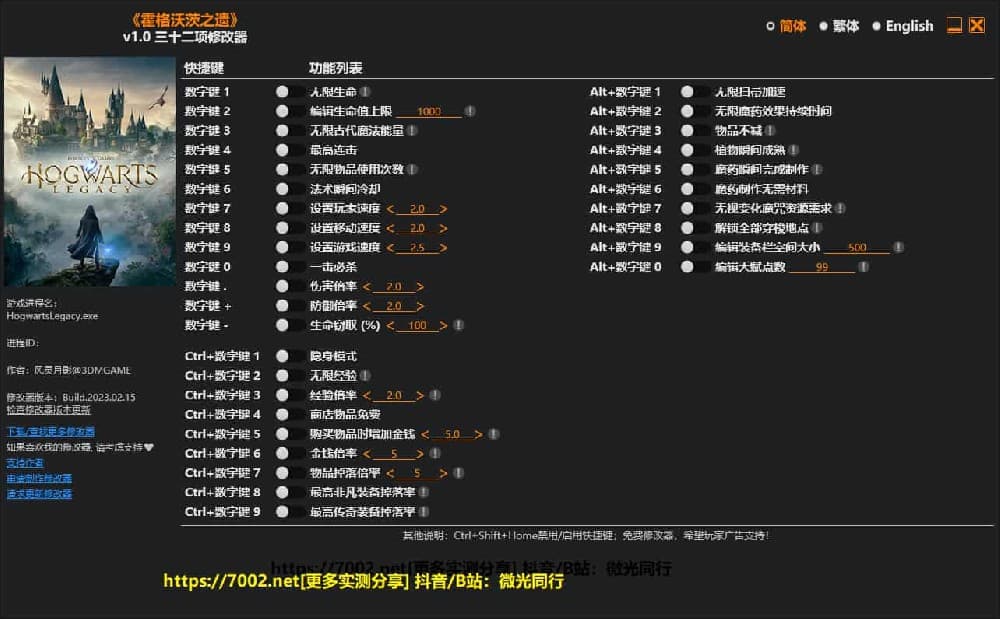
Task: Click 申请制作修改器 link
Action: [39, 478]
